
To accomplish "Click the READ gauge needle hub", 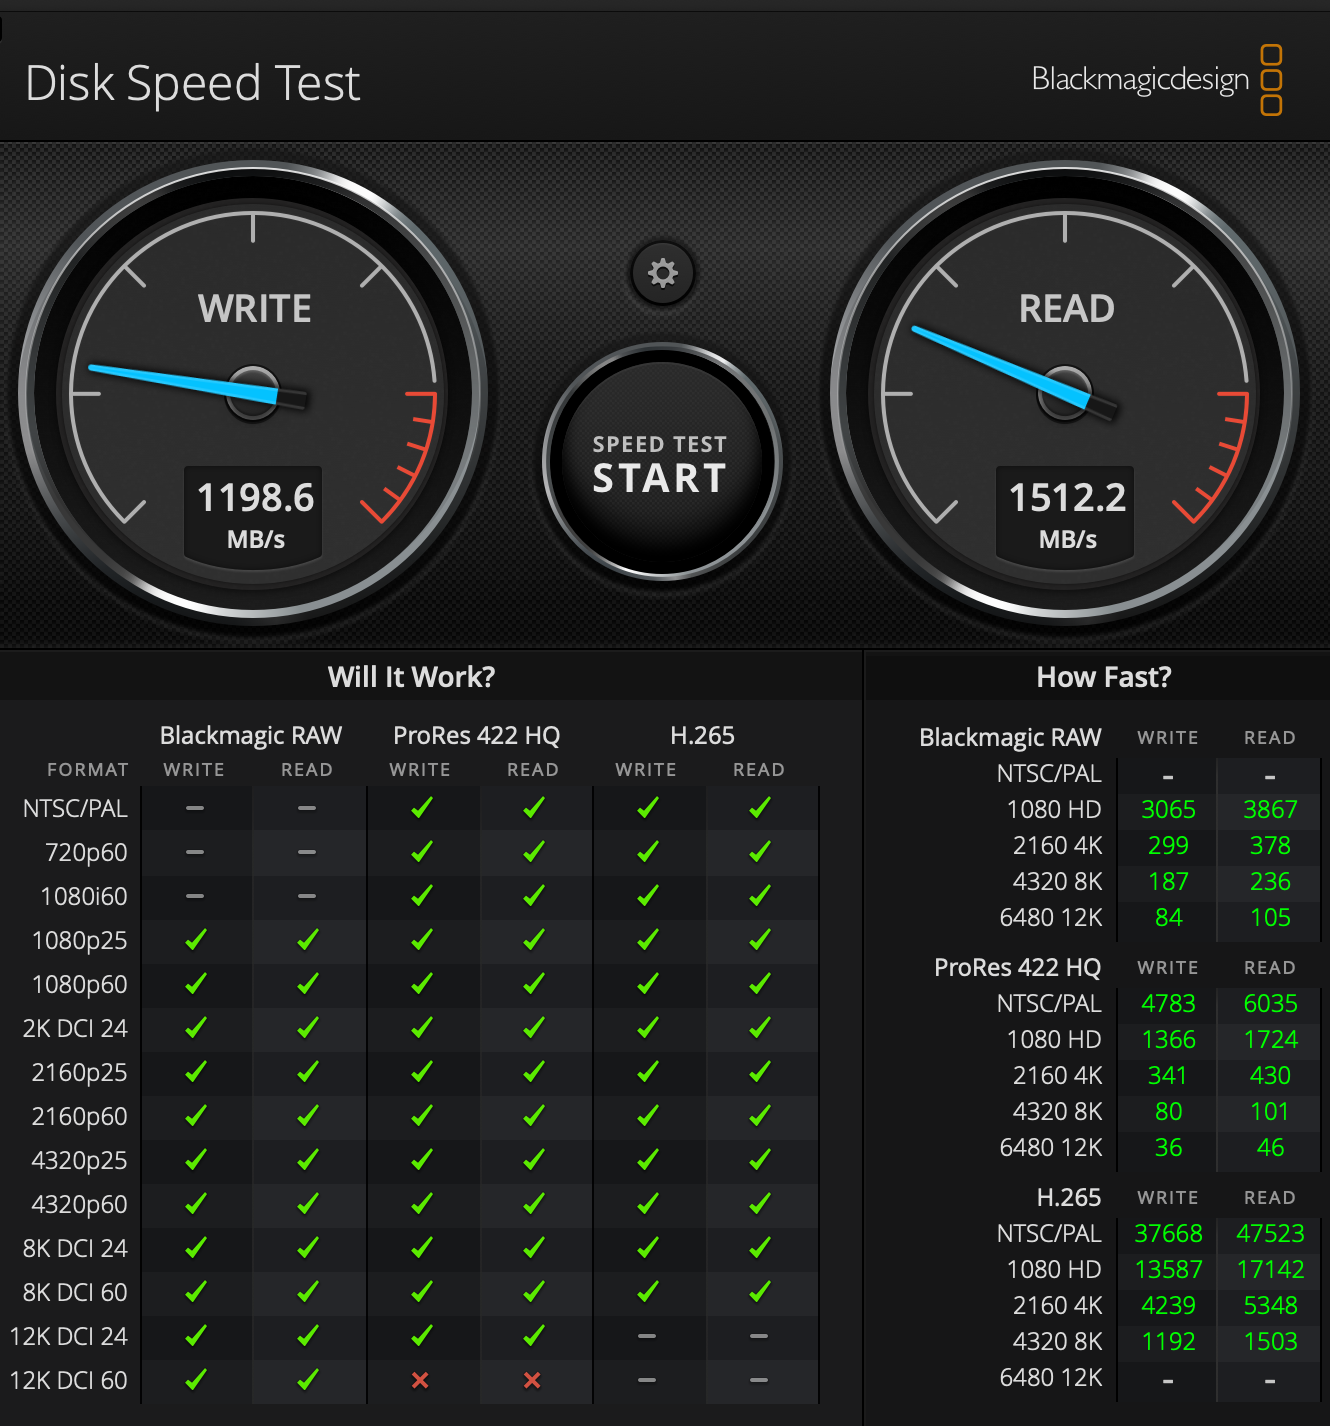I will pyautogui.click(x=1065, y=393).
